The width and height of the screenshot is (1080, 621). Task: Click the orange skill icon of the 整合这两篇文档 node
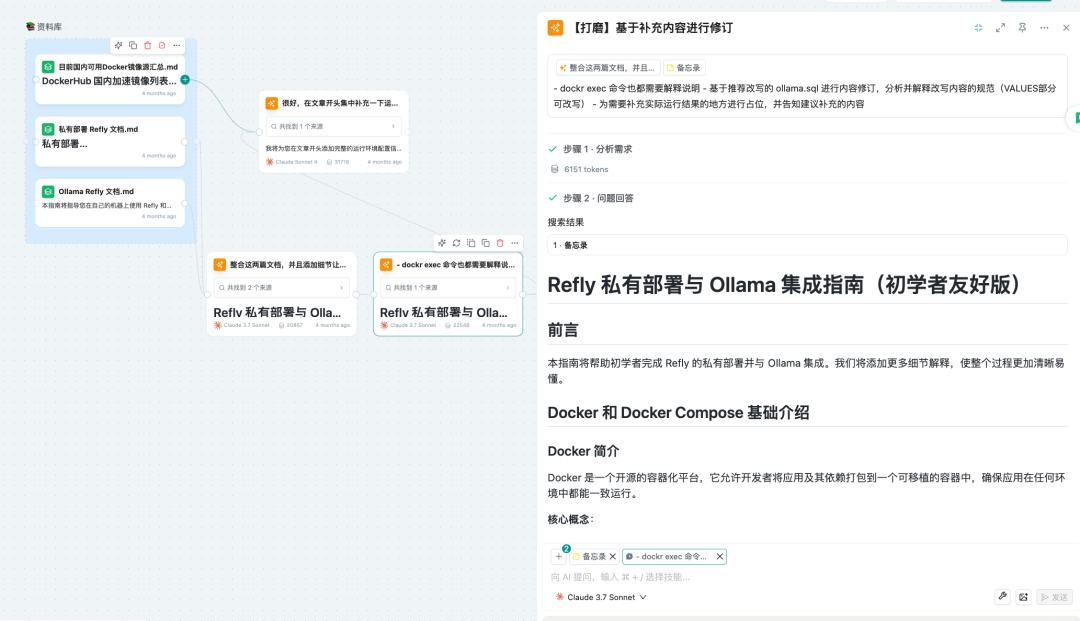tap(220, 264)
